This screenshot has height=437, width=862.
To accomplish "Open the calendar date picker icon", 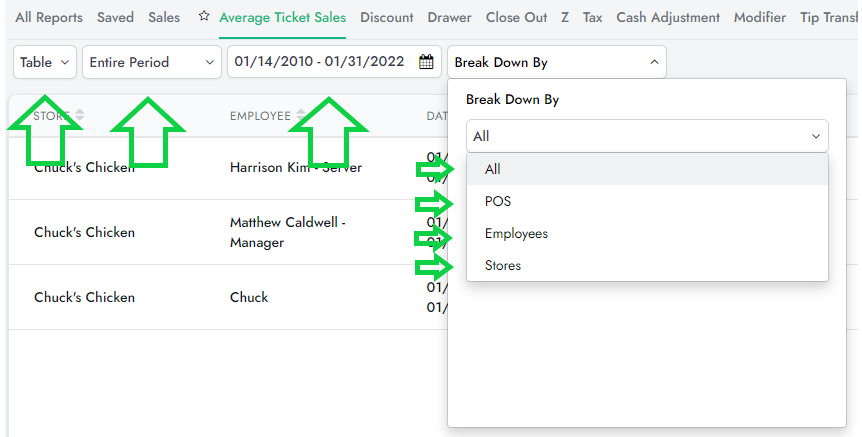I will (426, 62).
